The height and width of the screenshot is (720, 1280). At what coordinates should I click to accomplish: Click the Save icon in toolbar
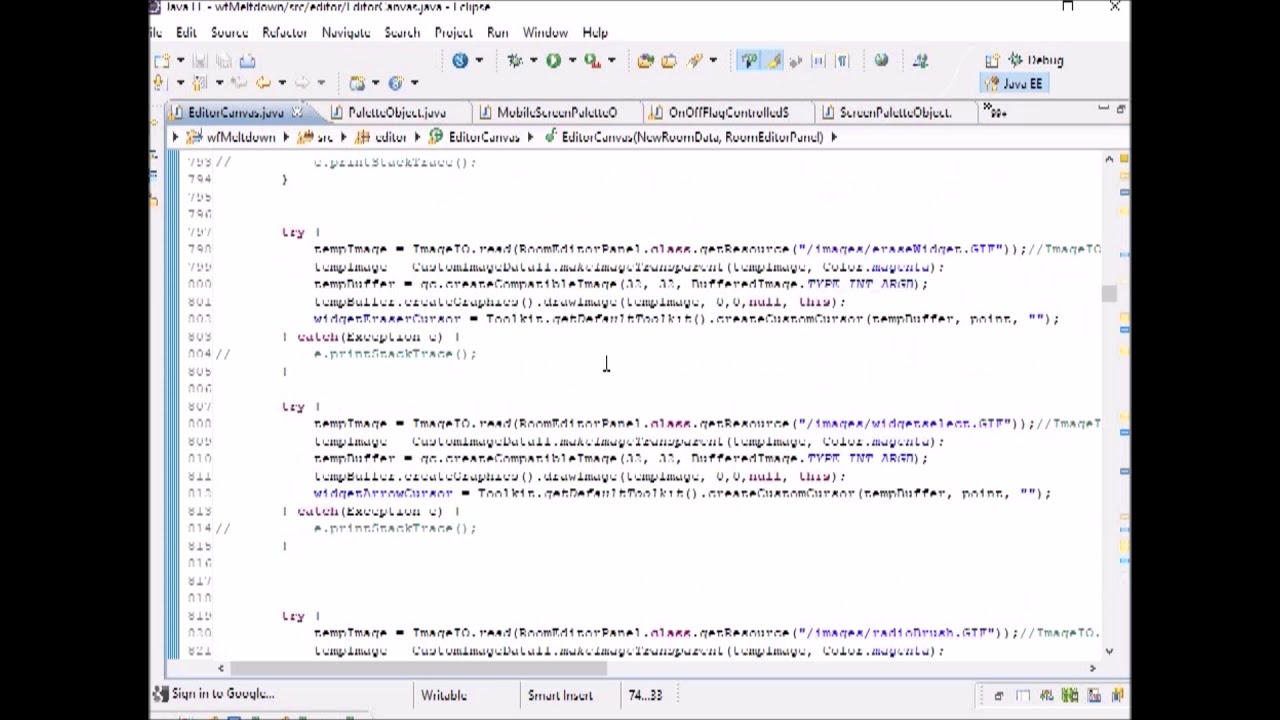pos(200,61)
